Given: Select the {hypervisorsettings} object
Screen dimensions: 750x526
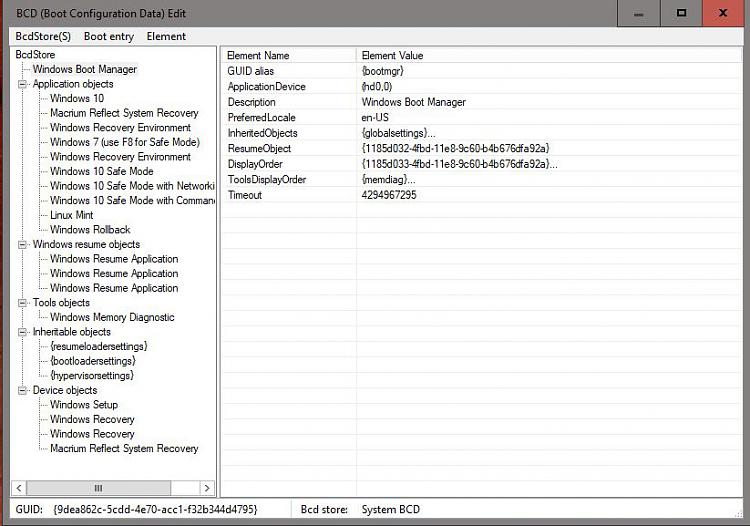Looking at the screenshot, I should coord(92,375).
